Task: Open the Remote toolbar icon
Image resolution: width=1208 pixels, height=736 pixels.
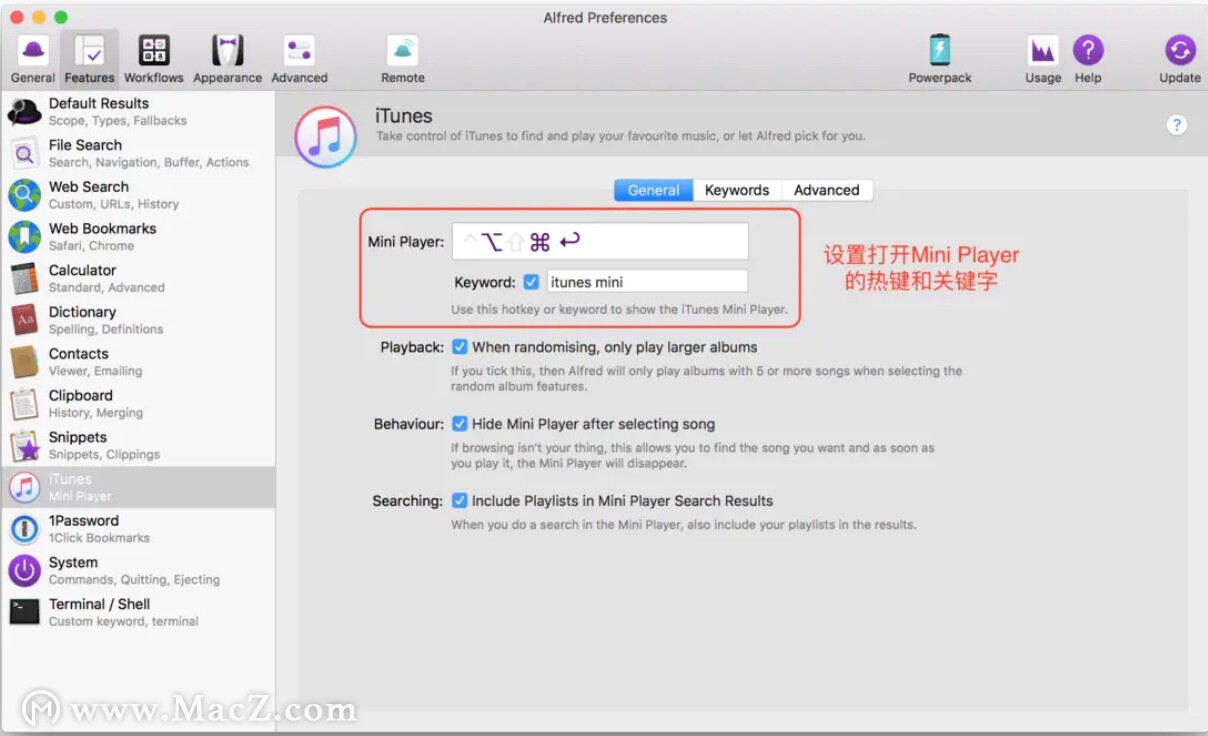Action: tap(403, 50)
